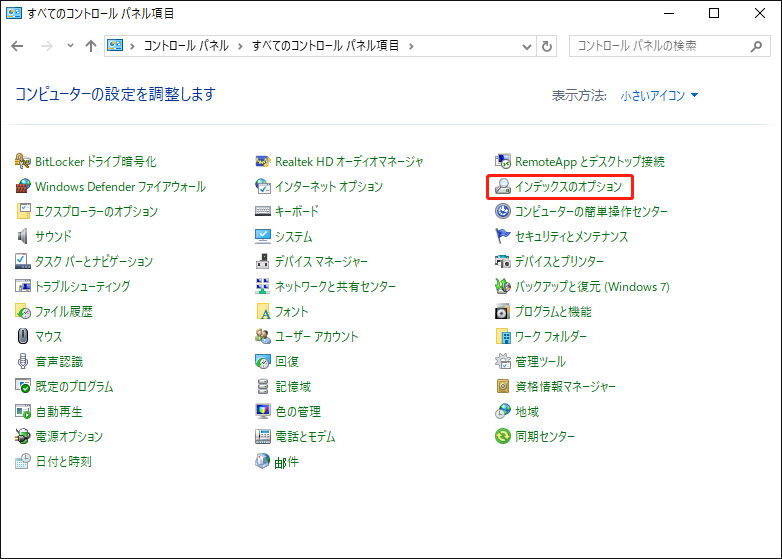The width and height of the screenshot is (782, 559).
Task: Open Windows Defender ファイアウォール icon
Action: (x=22, y=186)
